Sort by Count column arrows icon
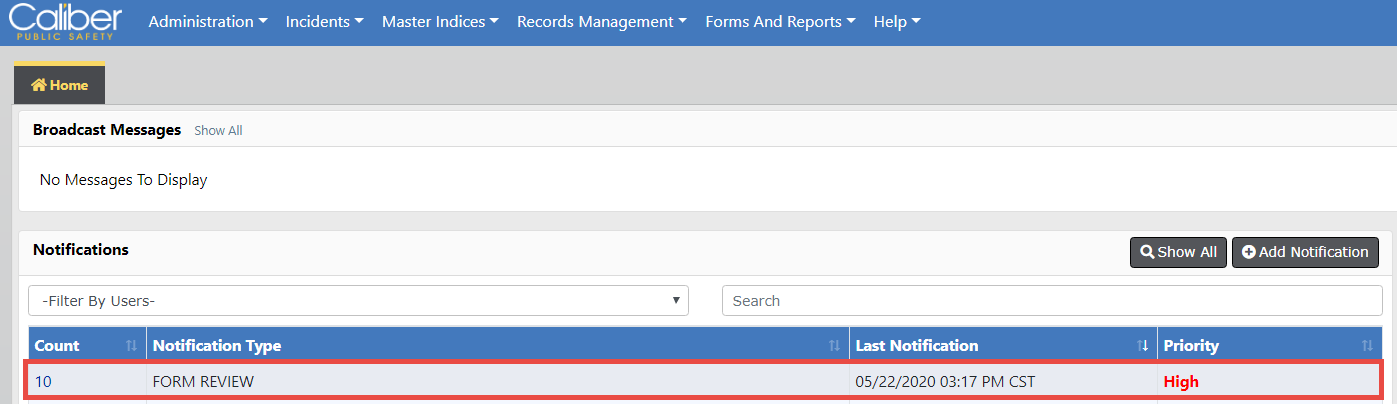The height and width of the screenshot is (404, 1397). point(131,346)
